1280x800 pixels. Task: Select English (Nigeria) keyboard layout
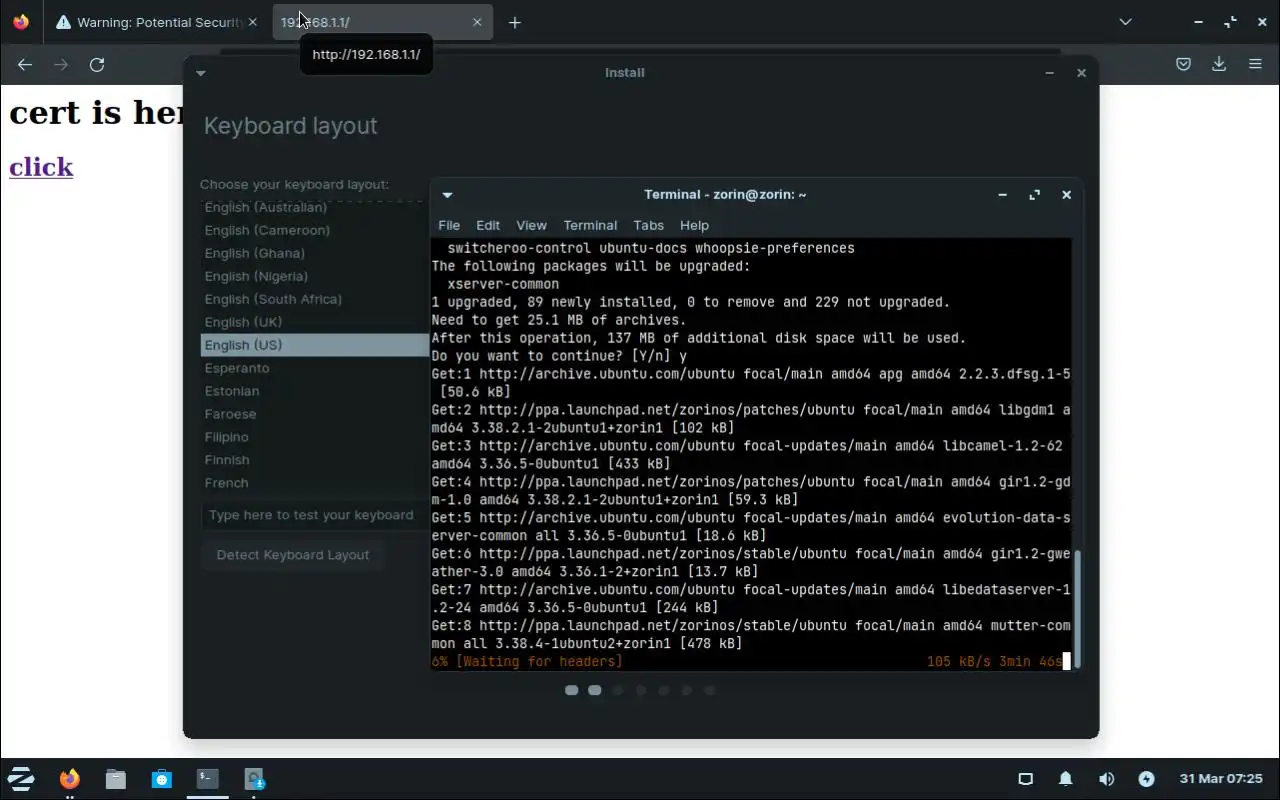pos(315,276)
